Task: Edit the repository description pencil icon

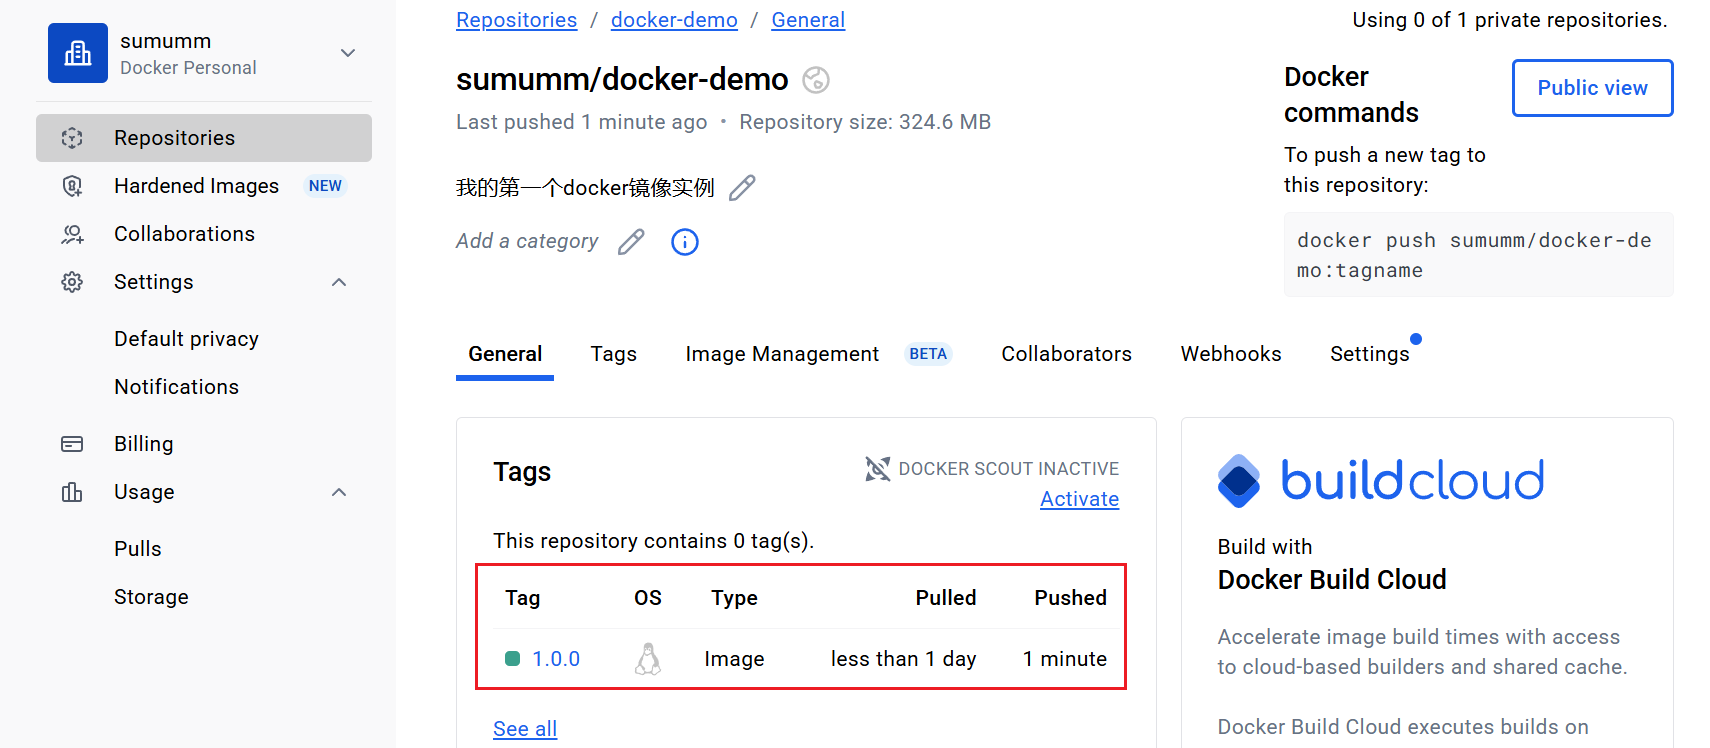Action: [x=741, y=188]
